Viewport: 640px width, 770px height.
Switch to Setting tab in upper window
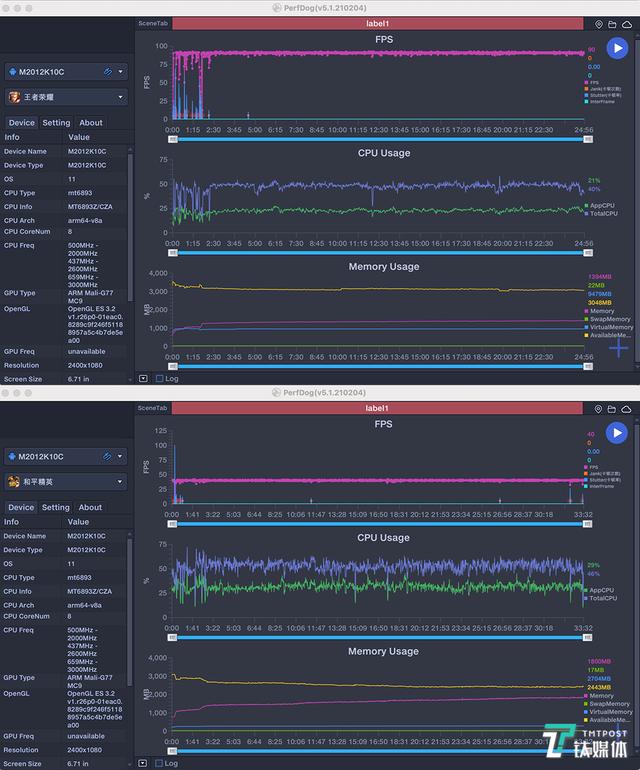56,123
